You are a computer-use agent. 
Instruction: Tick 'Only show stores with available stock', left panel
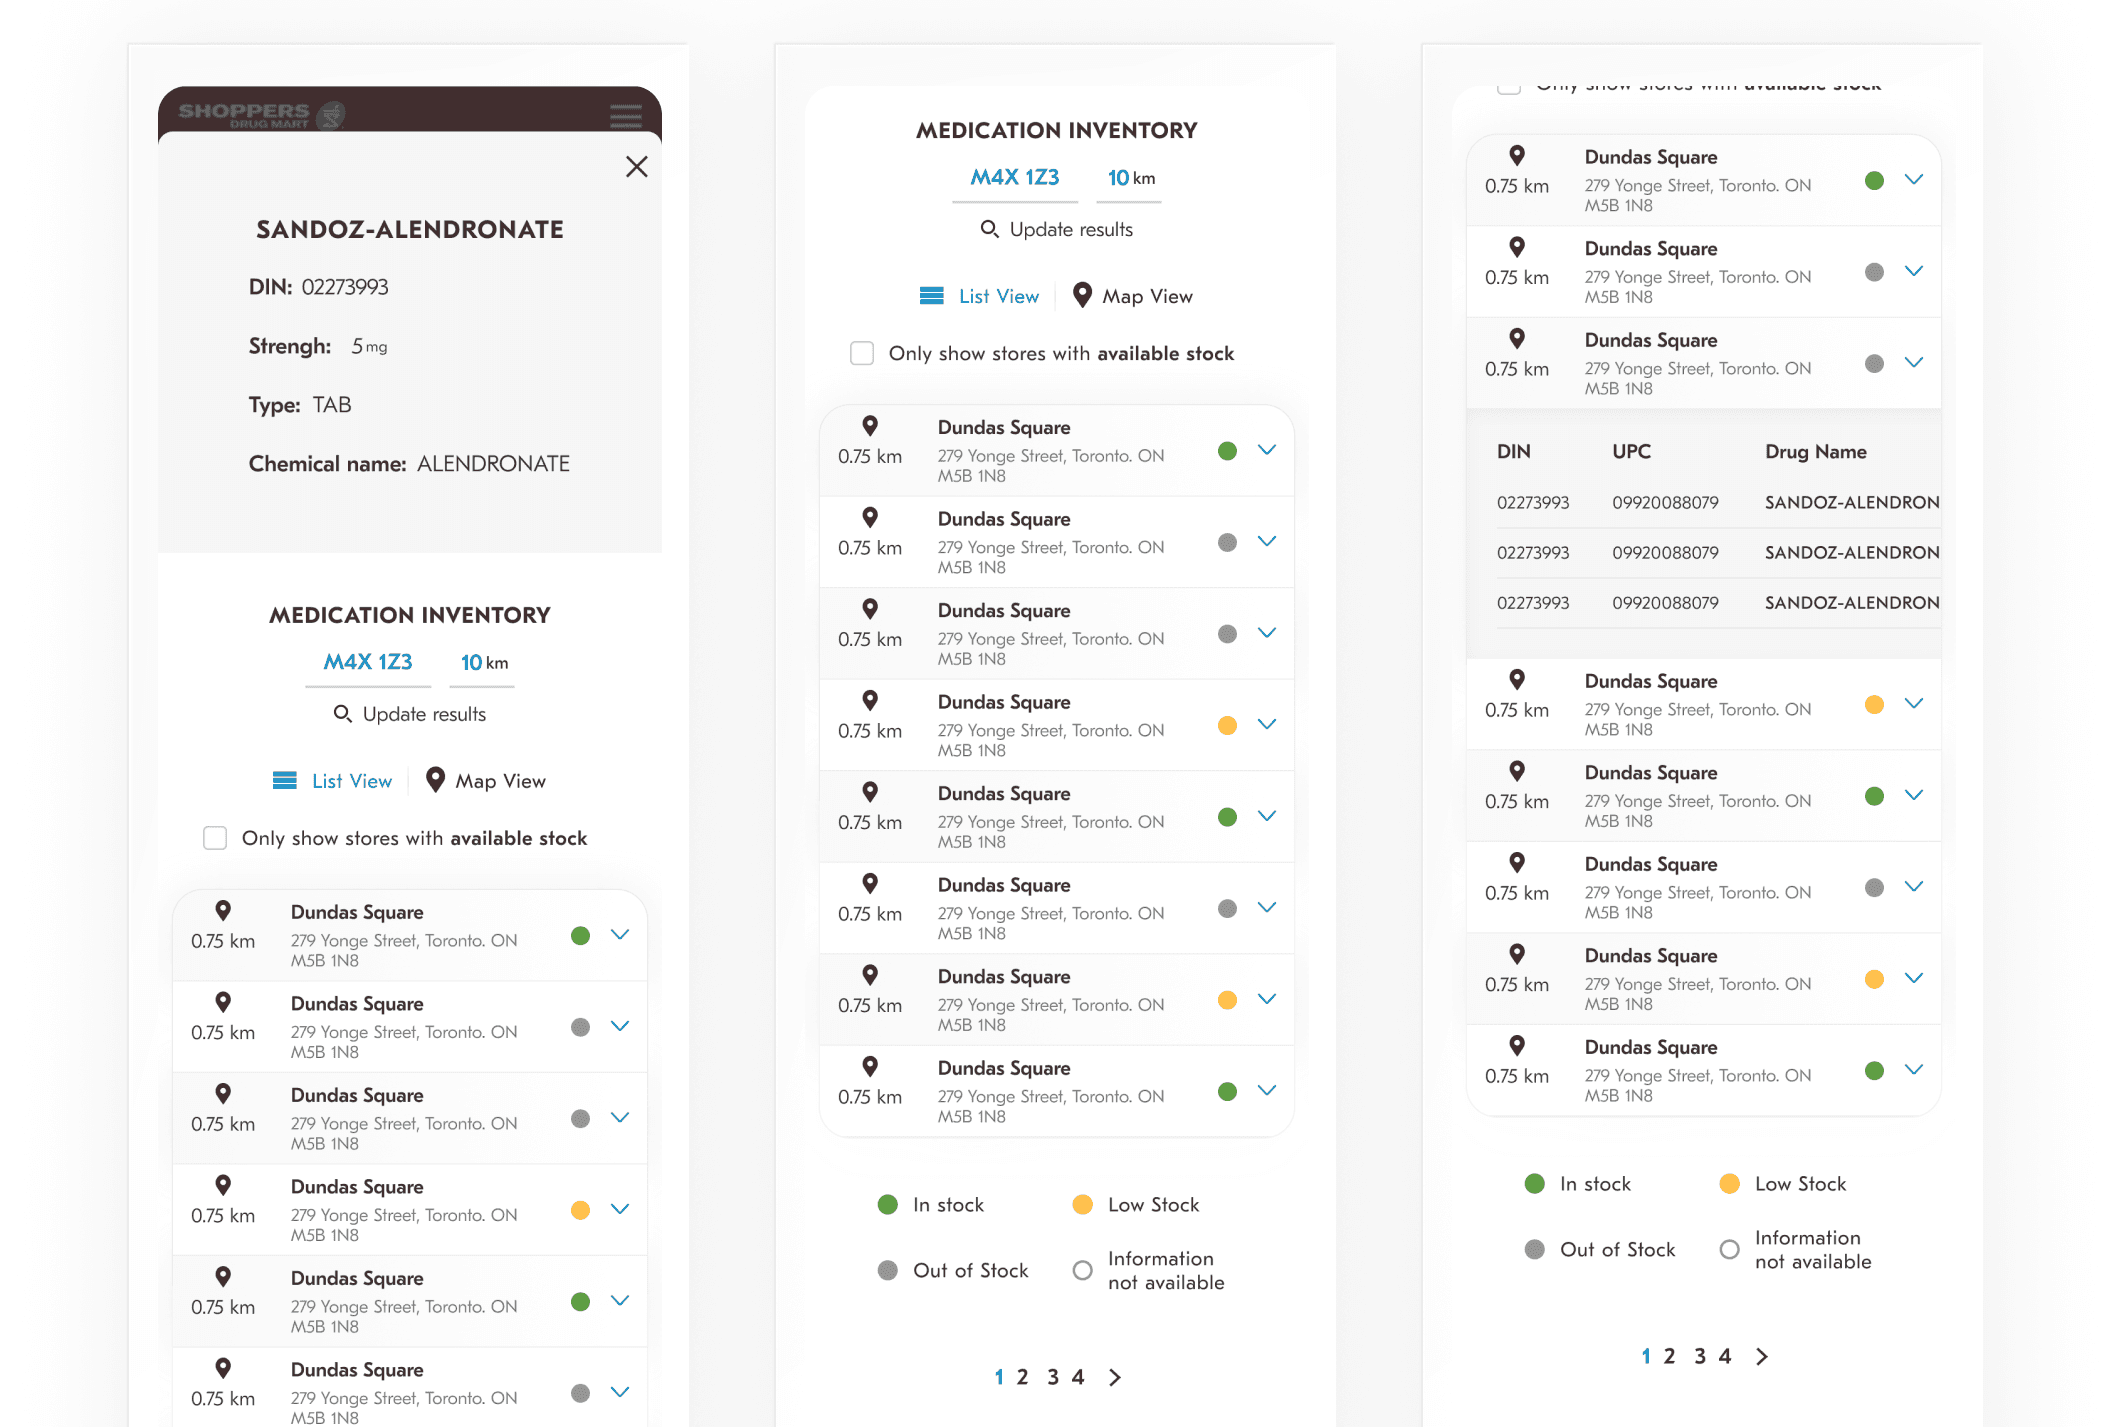point(215,838)
